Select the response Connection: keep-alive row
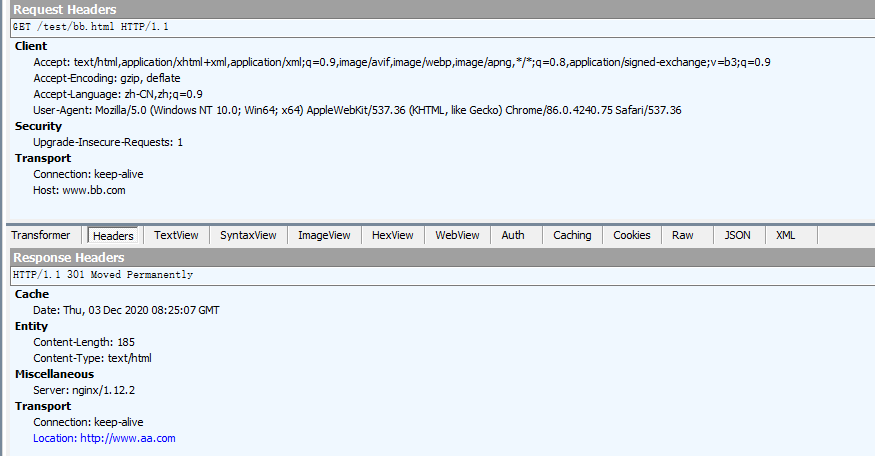This screenshot has height=456, width=875. click(88, 423)
